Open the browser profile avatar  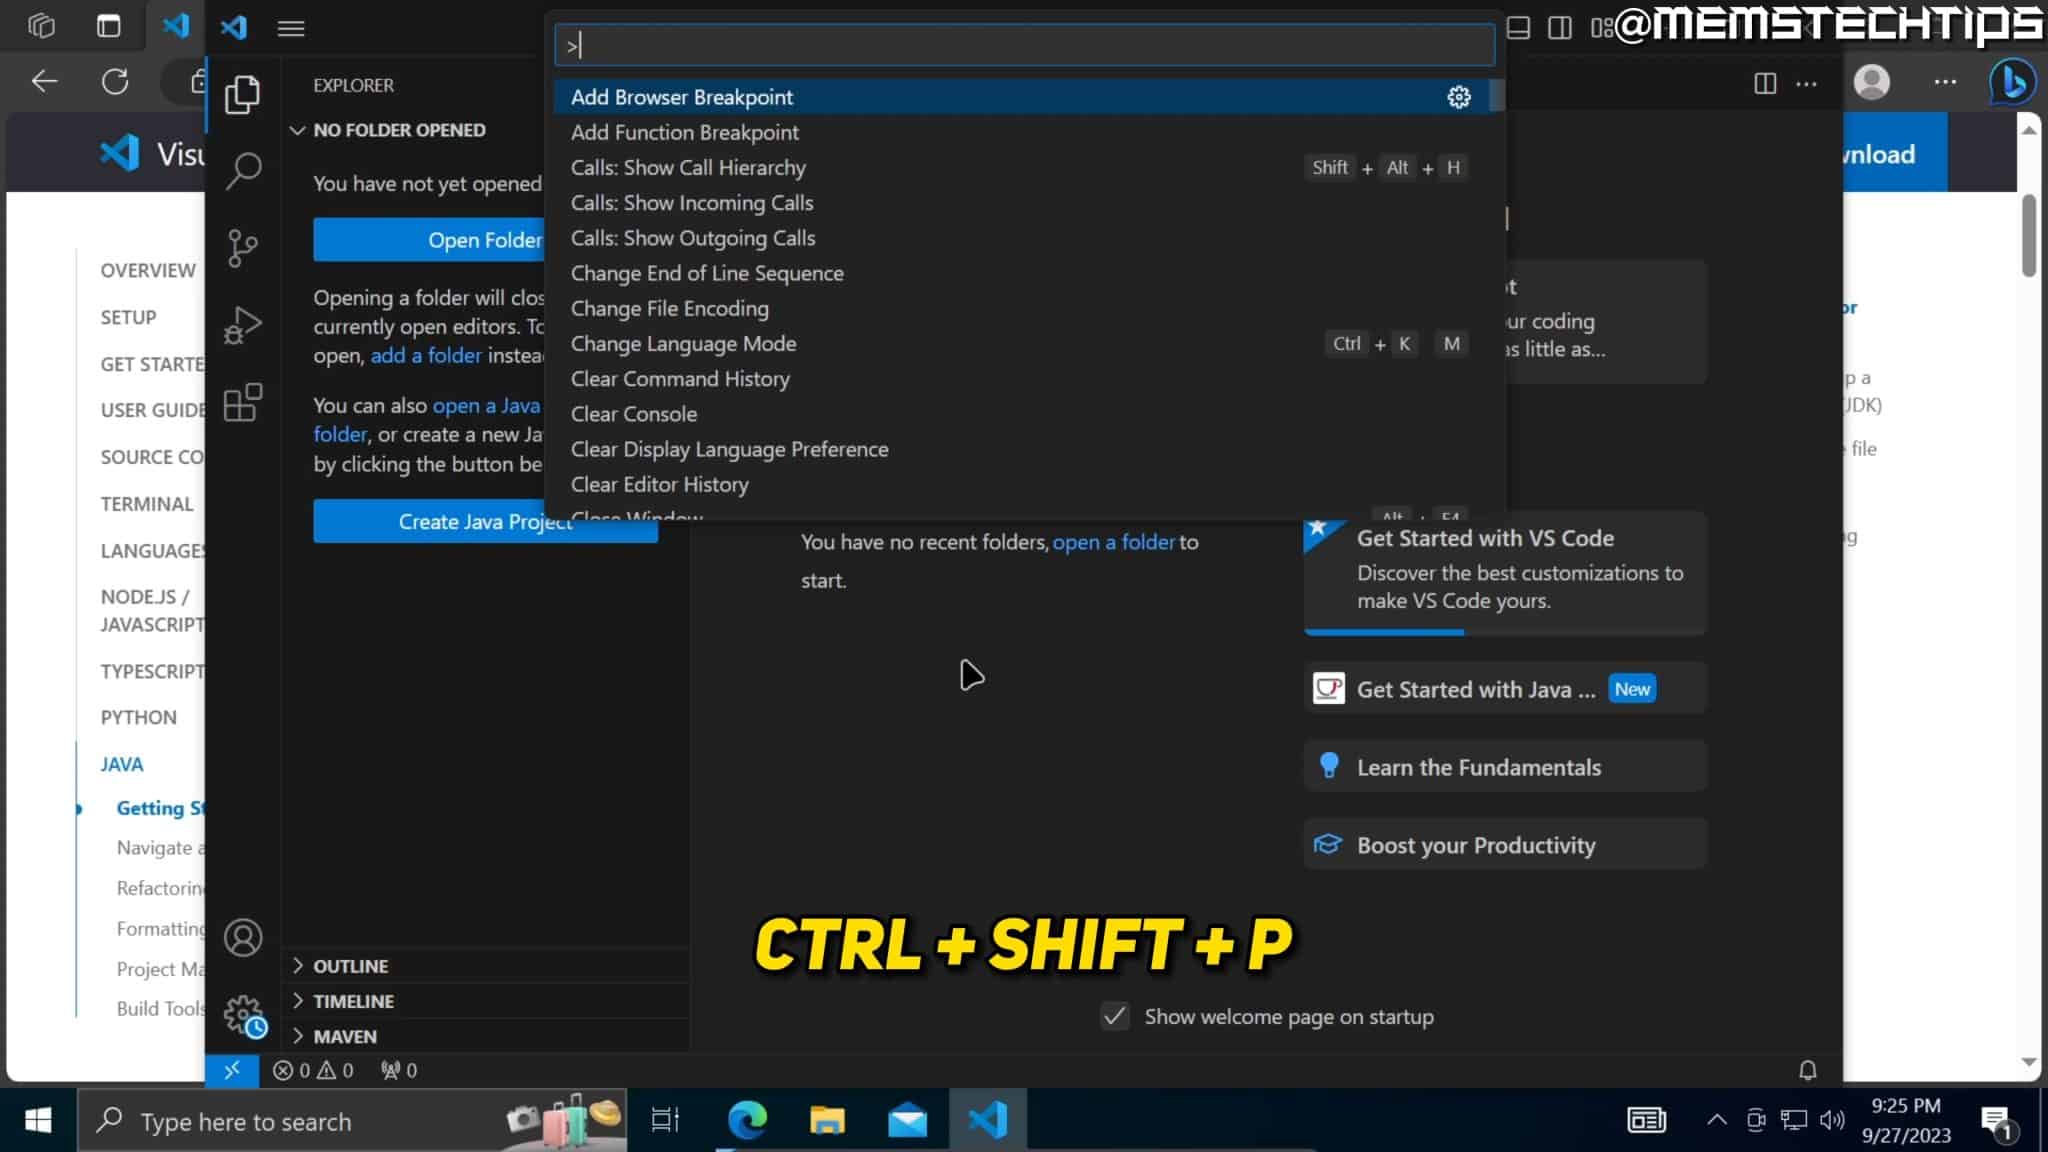pos(1872,81)
